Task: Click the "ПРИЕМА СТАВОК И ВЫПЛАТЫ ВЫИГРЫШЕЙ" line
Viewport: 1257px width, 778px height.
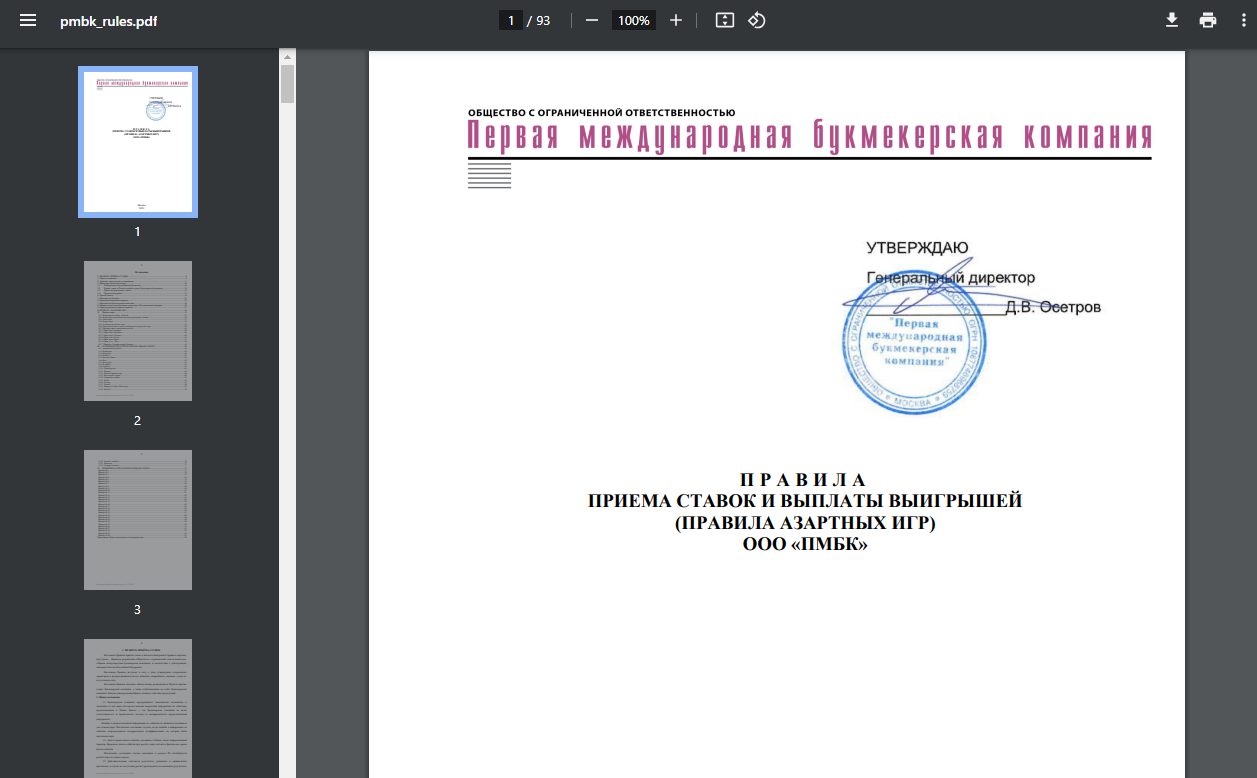Action: coord(805,502)
